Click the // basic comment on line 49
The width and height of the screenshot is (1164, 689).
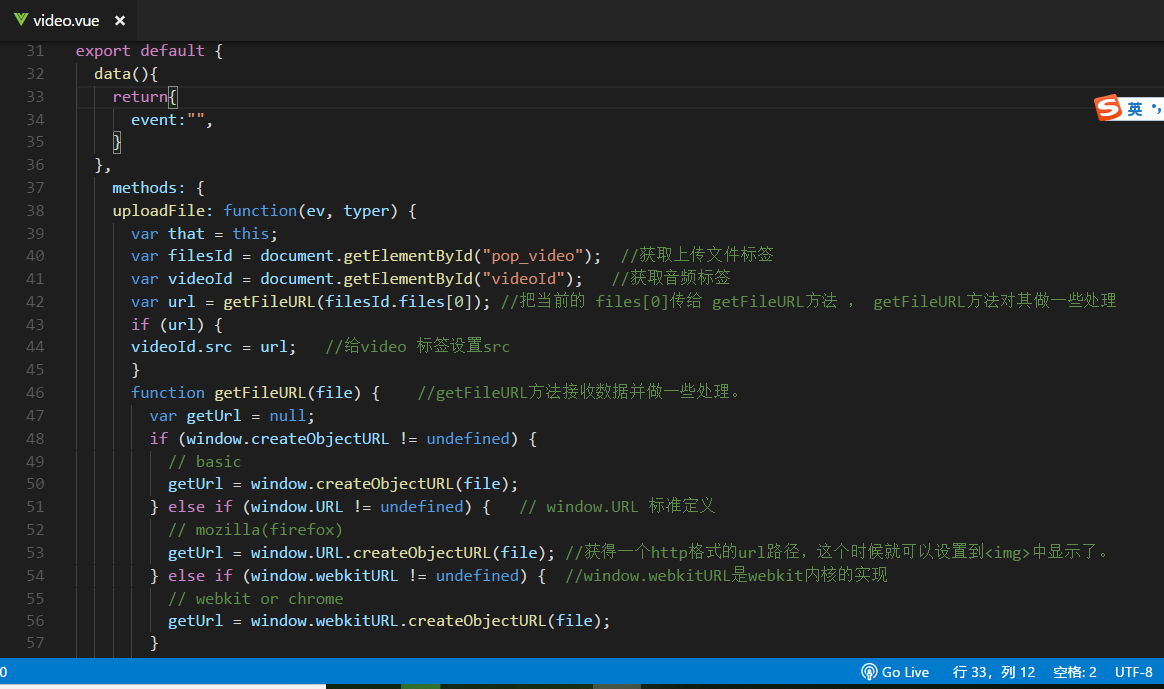(204, 461)
